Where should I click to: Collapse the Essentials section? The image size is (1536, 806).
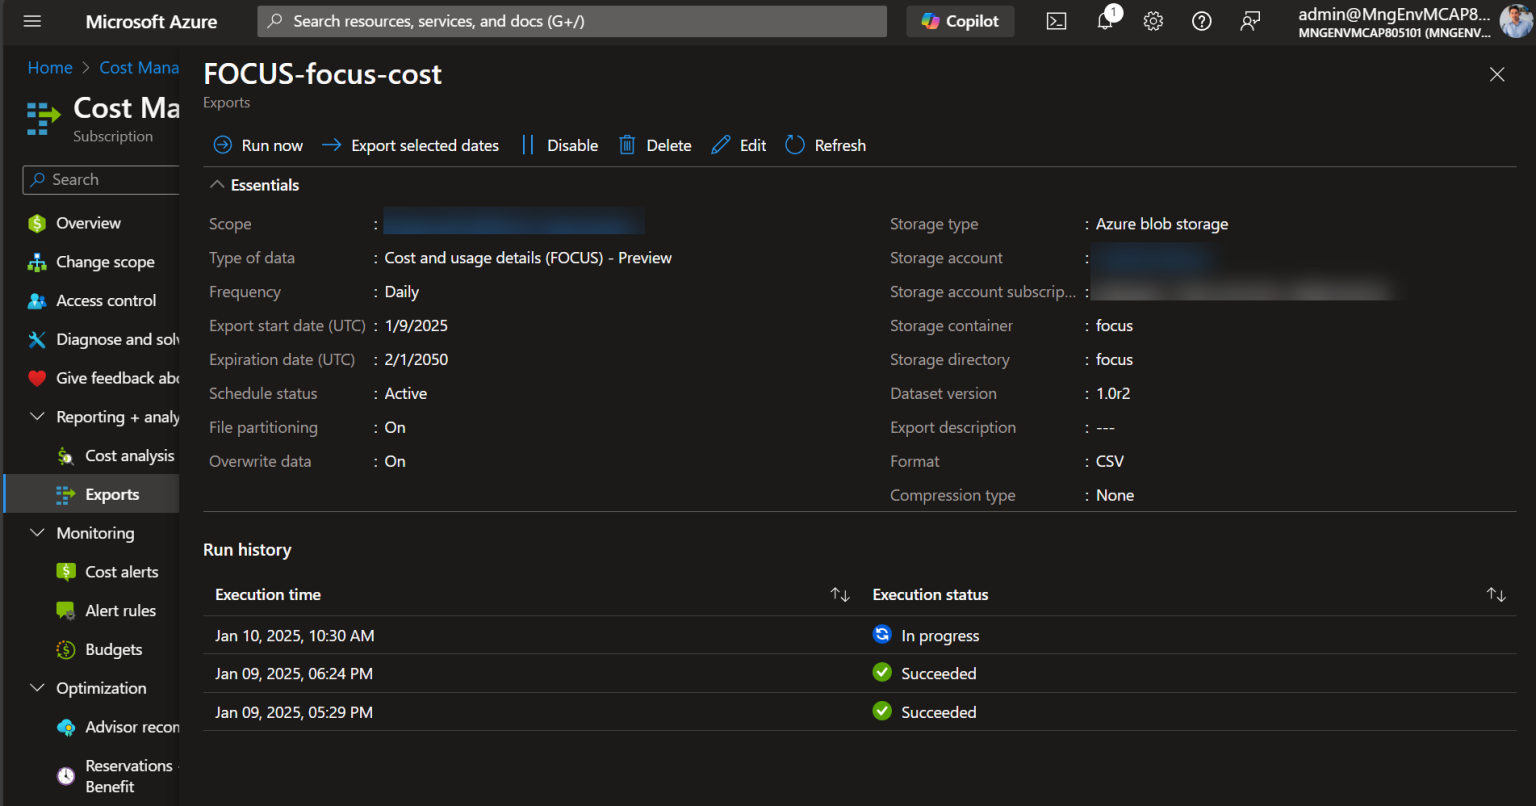pos(216,184)
